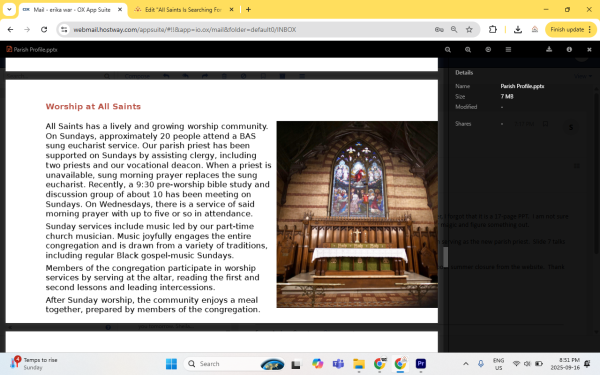Click the pinned extension icon beside downloads
The image size is (600, 375).
[535, 29]
